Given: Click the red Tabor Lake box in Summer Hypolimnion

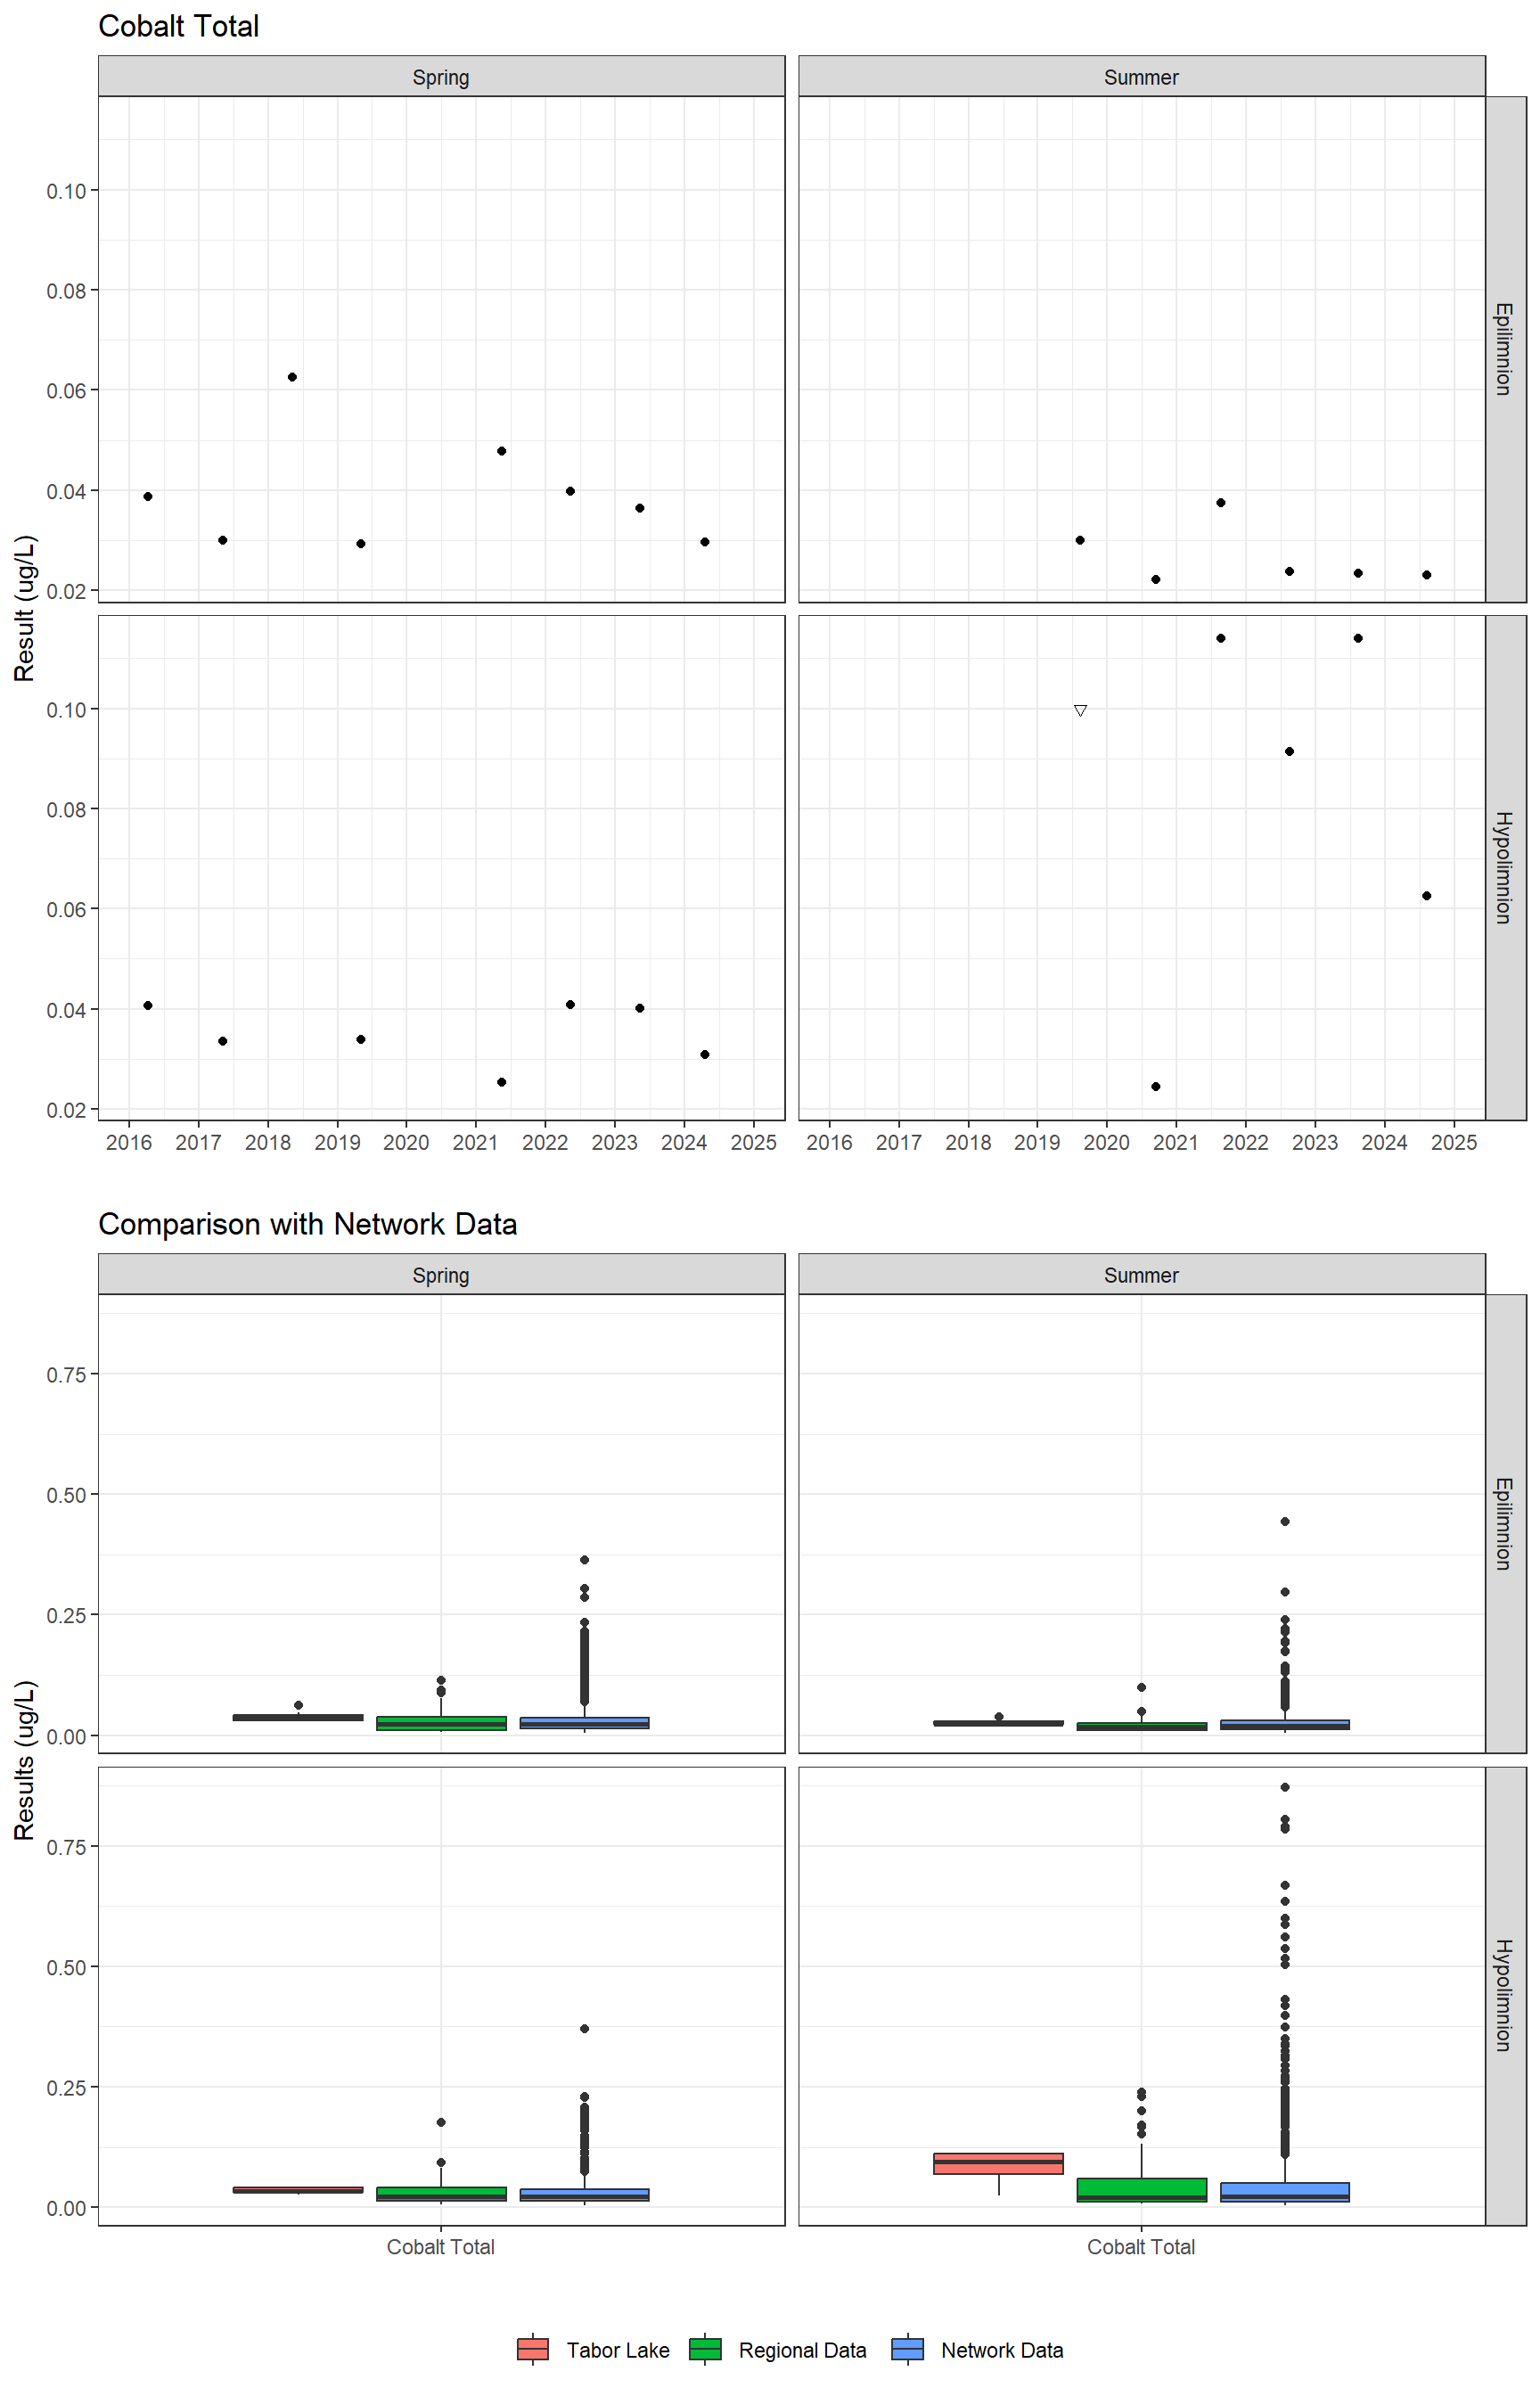Looking at the screenshot, I should point(998,2163).
